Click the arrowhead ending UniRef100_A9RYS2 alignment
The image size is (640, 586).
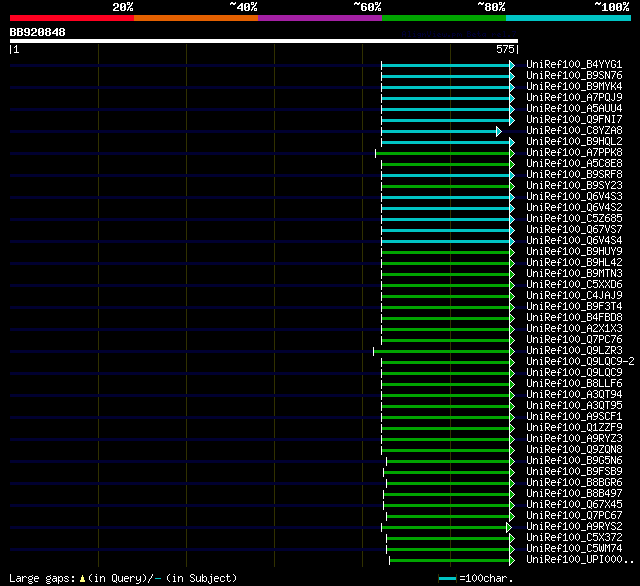pos(509,528)
